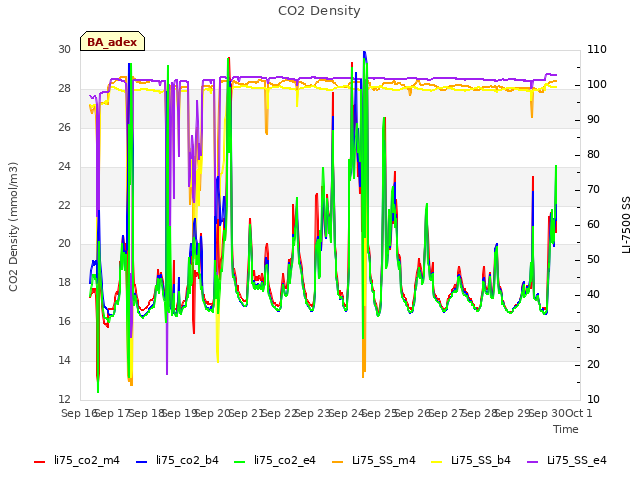Screen dimensions: 640x480
Task: Click the 30 value on left axis
Action: [64, 50]
